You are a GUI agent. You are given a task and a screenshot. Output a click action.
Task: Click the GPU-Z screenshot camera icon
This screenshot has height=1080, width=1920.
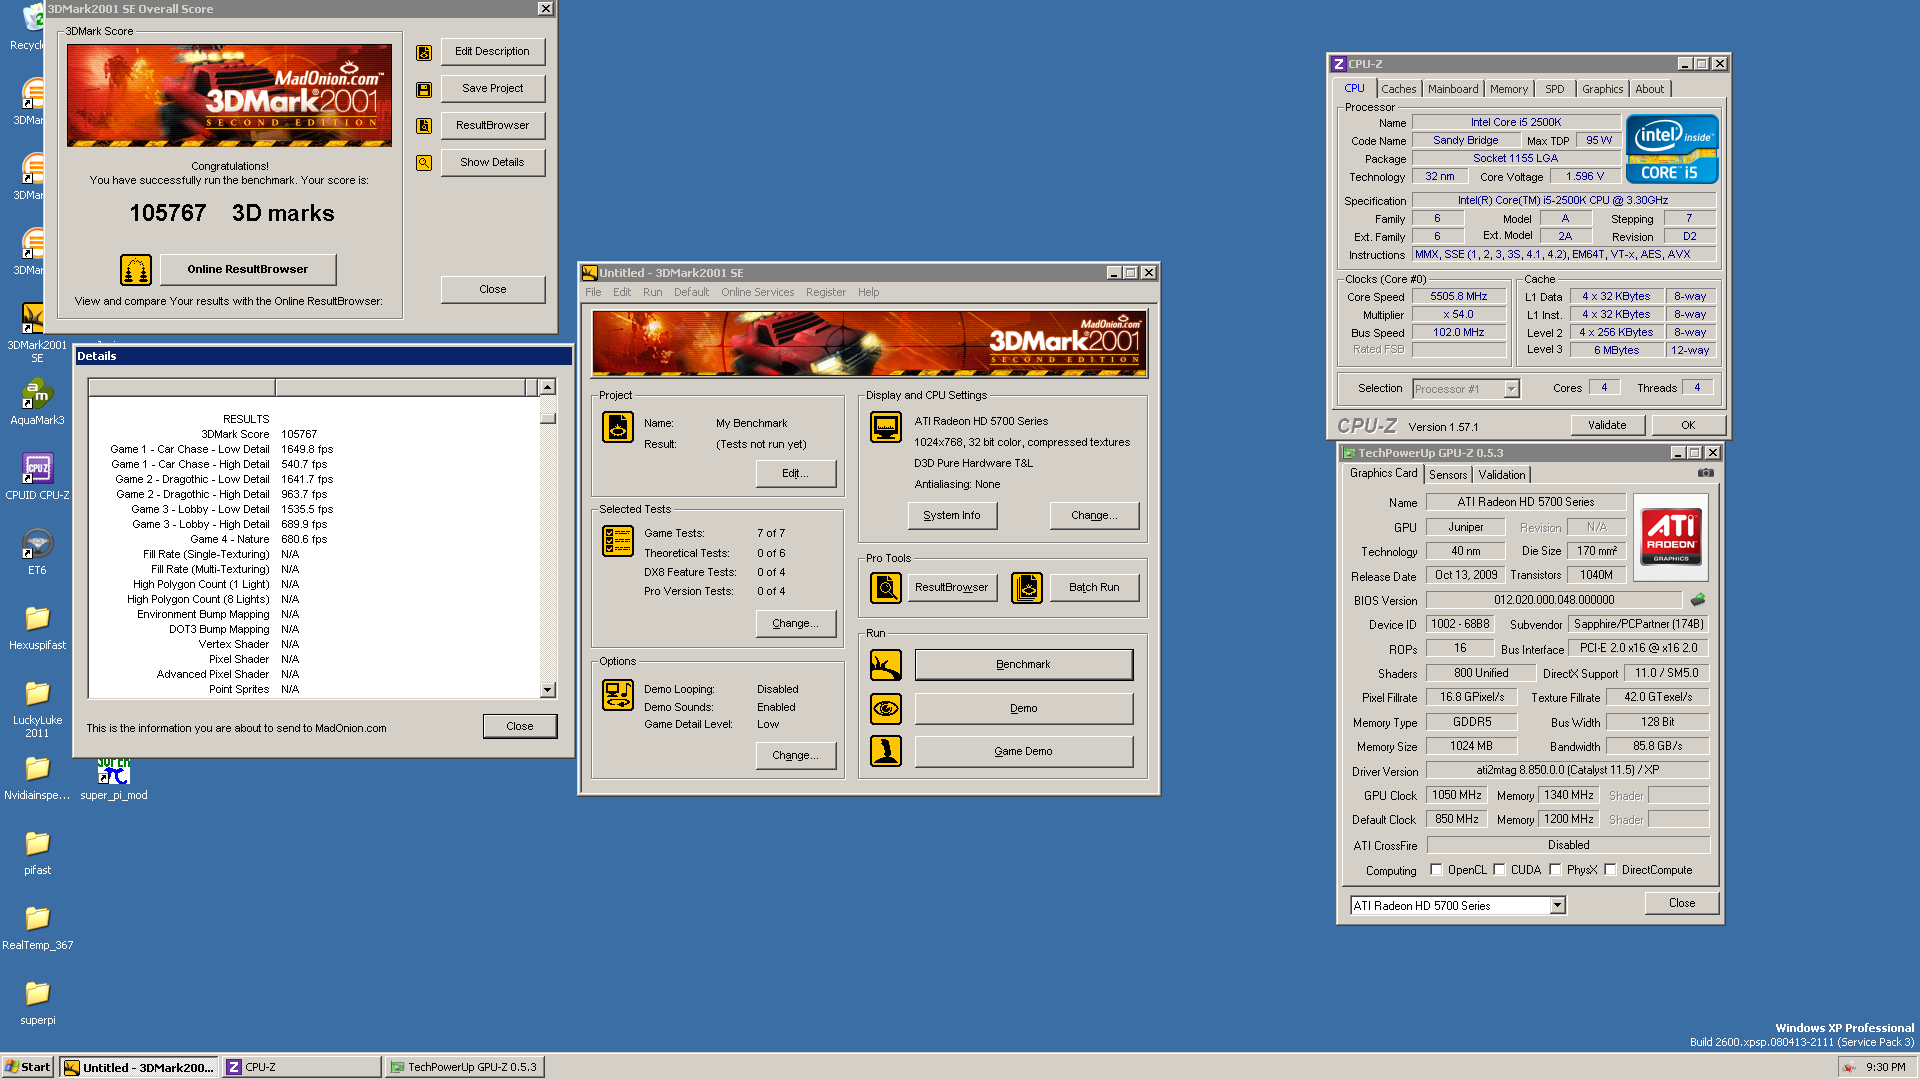1706,473
